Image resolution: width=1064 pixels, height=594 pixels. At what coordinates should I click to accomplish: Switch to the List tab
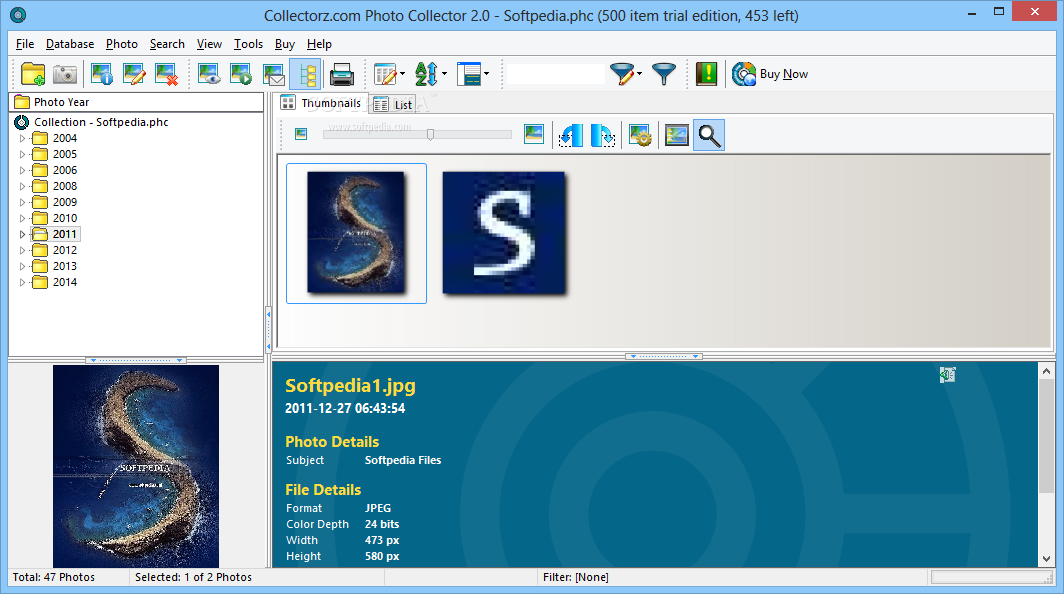[393, 105]
